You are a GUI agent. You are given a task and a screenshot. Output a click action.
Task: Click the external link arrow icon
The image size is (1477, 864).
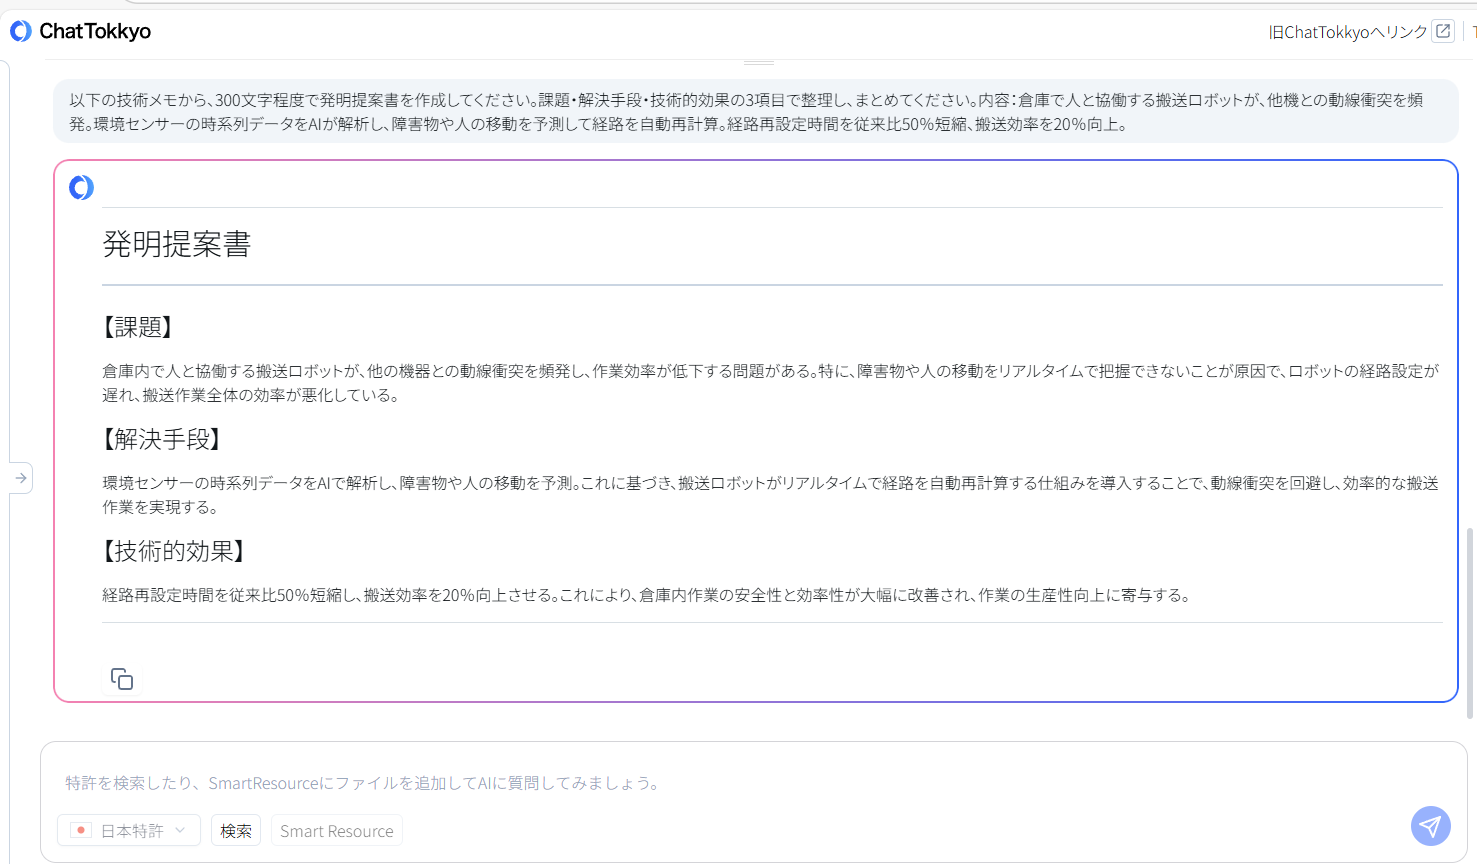coord(1443,31)
